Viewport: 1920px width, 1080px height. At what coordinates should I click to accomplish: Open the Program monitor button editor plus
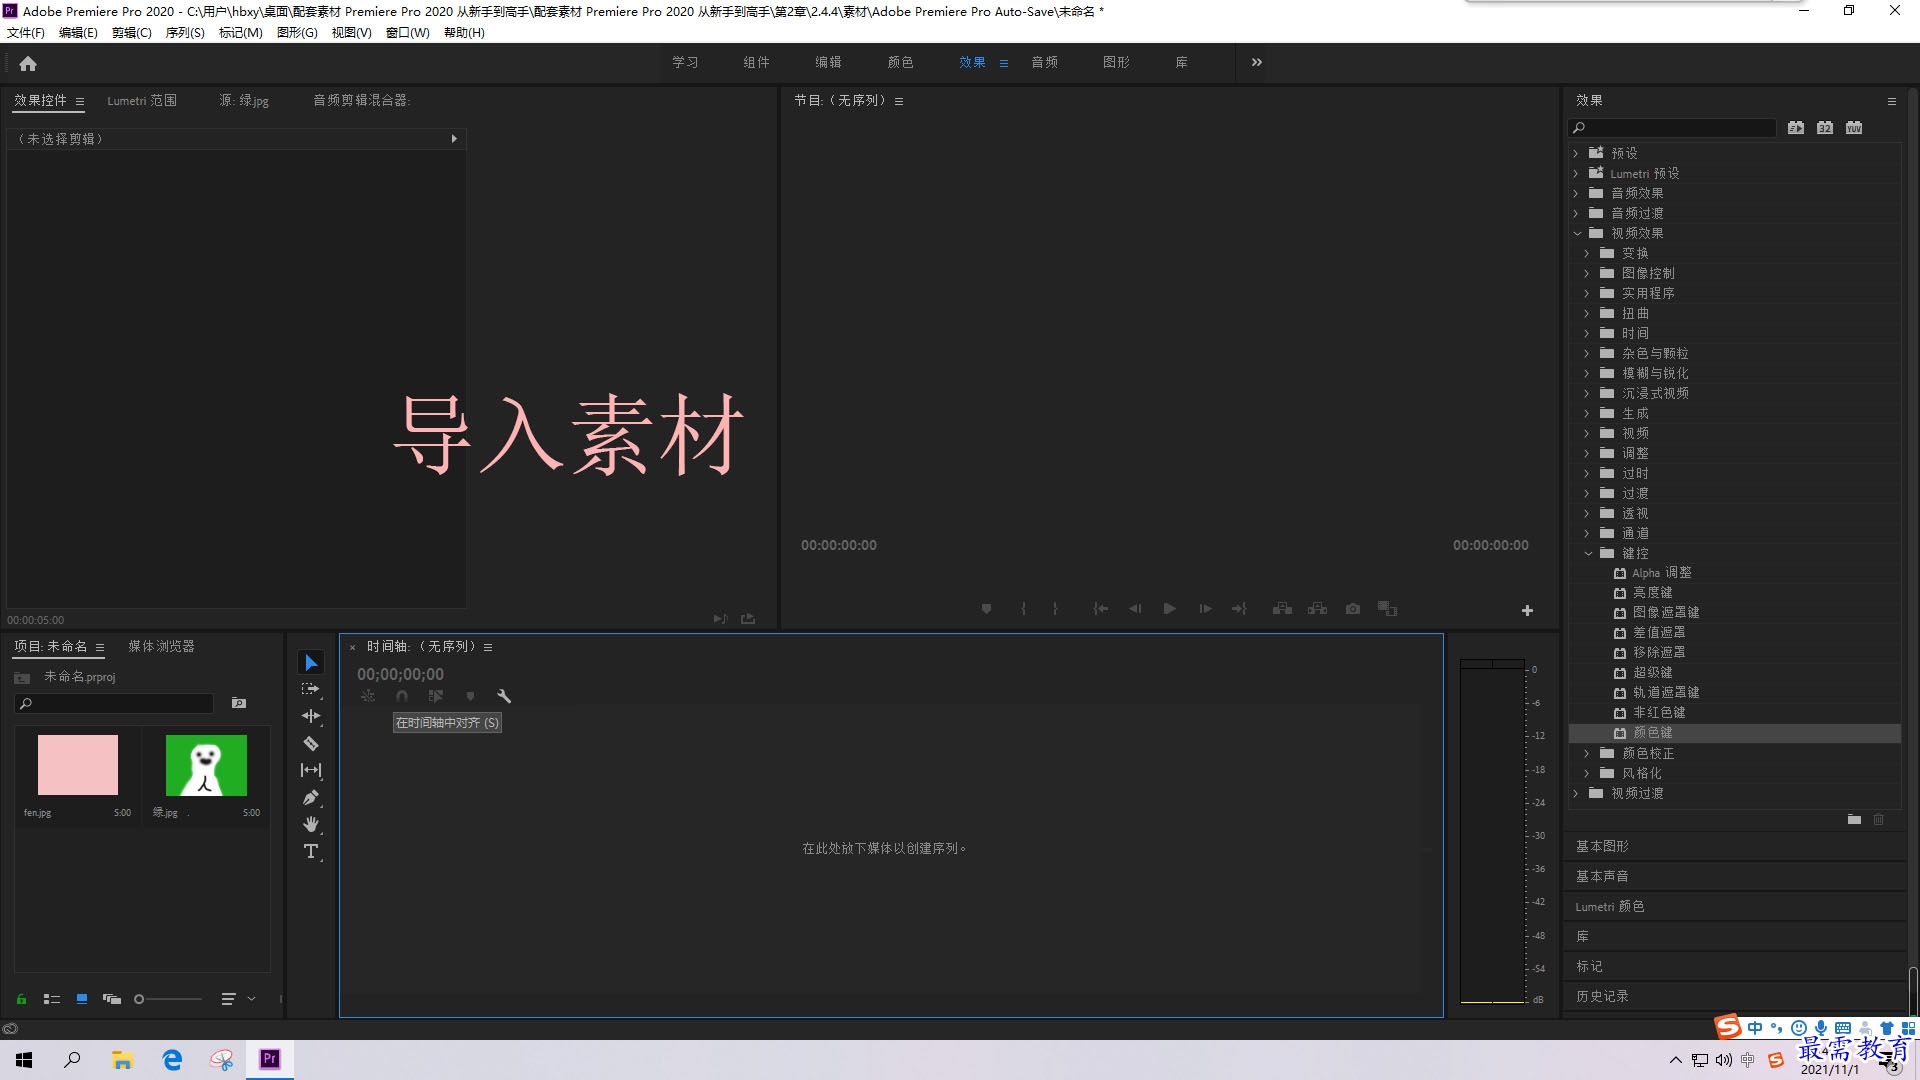tap(1527, 610)
